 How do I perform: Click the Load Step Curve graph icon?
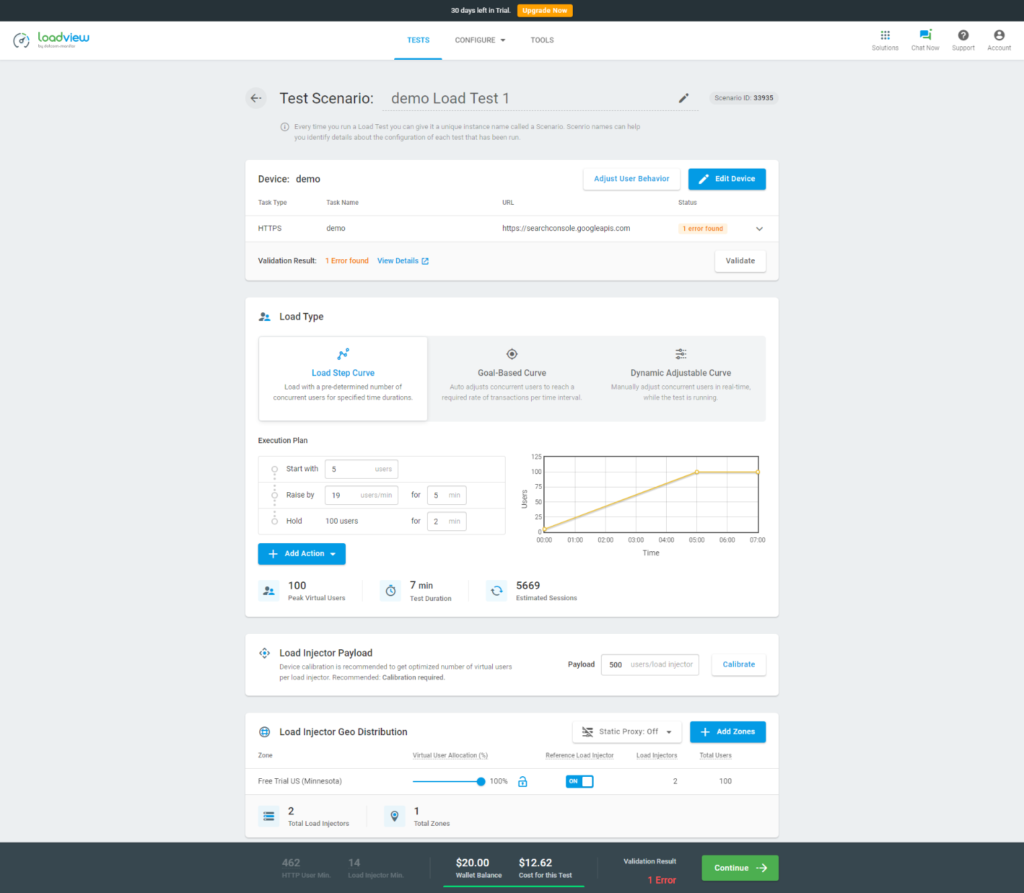343,354
